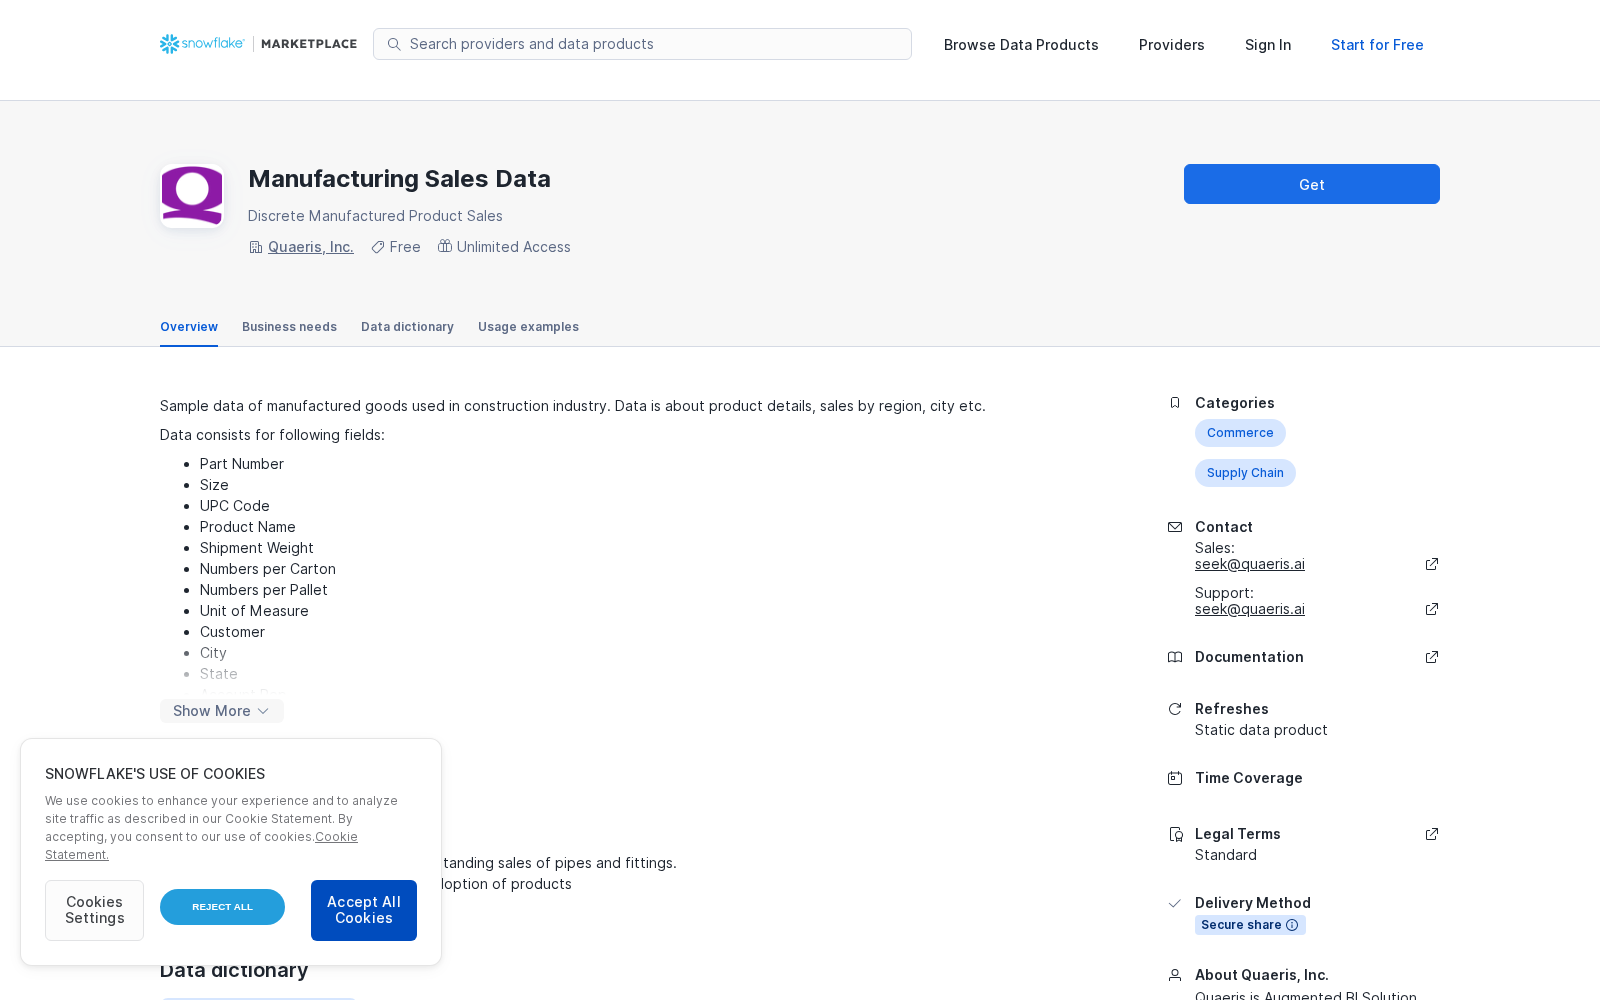The width and height of the screenshot is (1600, 1000).
Task: Click the 'Part Number' list item
Action: point(242,464)
